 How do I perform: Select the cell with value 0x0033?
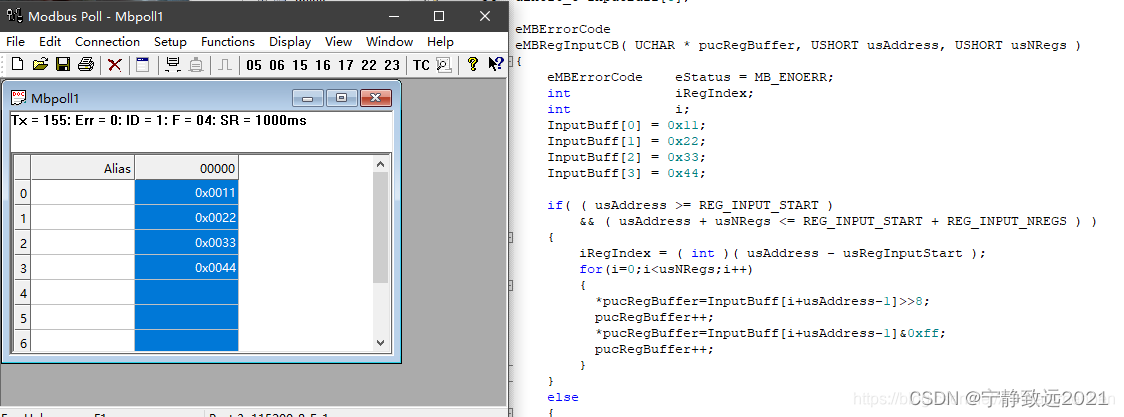pos(186,243)
